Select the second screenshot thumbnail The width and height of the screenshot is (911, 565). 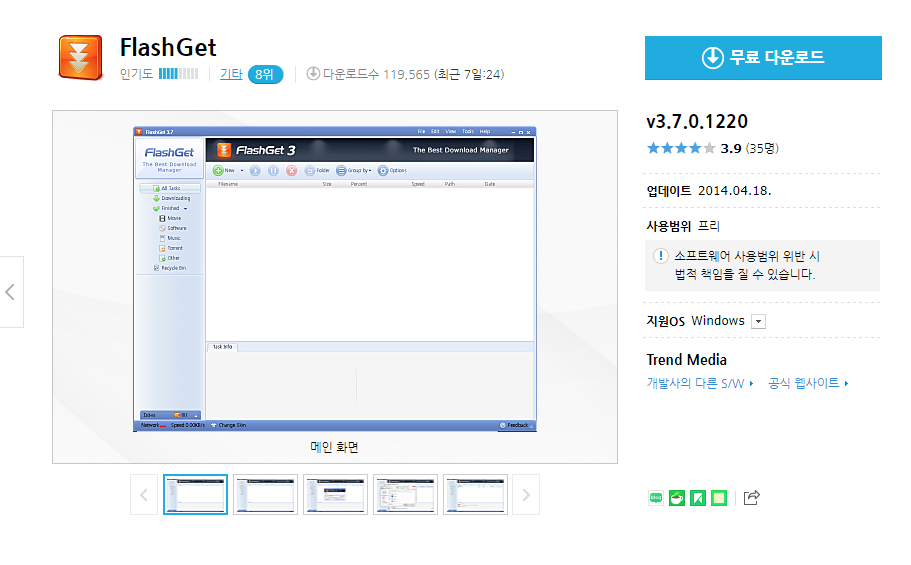point(266,495)
